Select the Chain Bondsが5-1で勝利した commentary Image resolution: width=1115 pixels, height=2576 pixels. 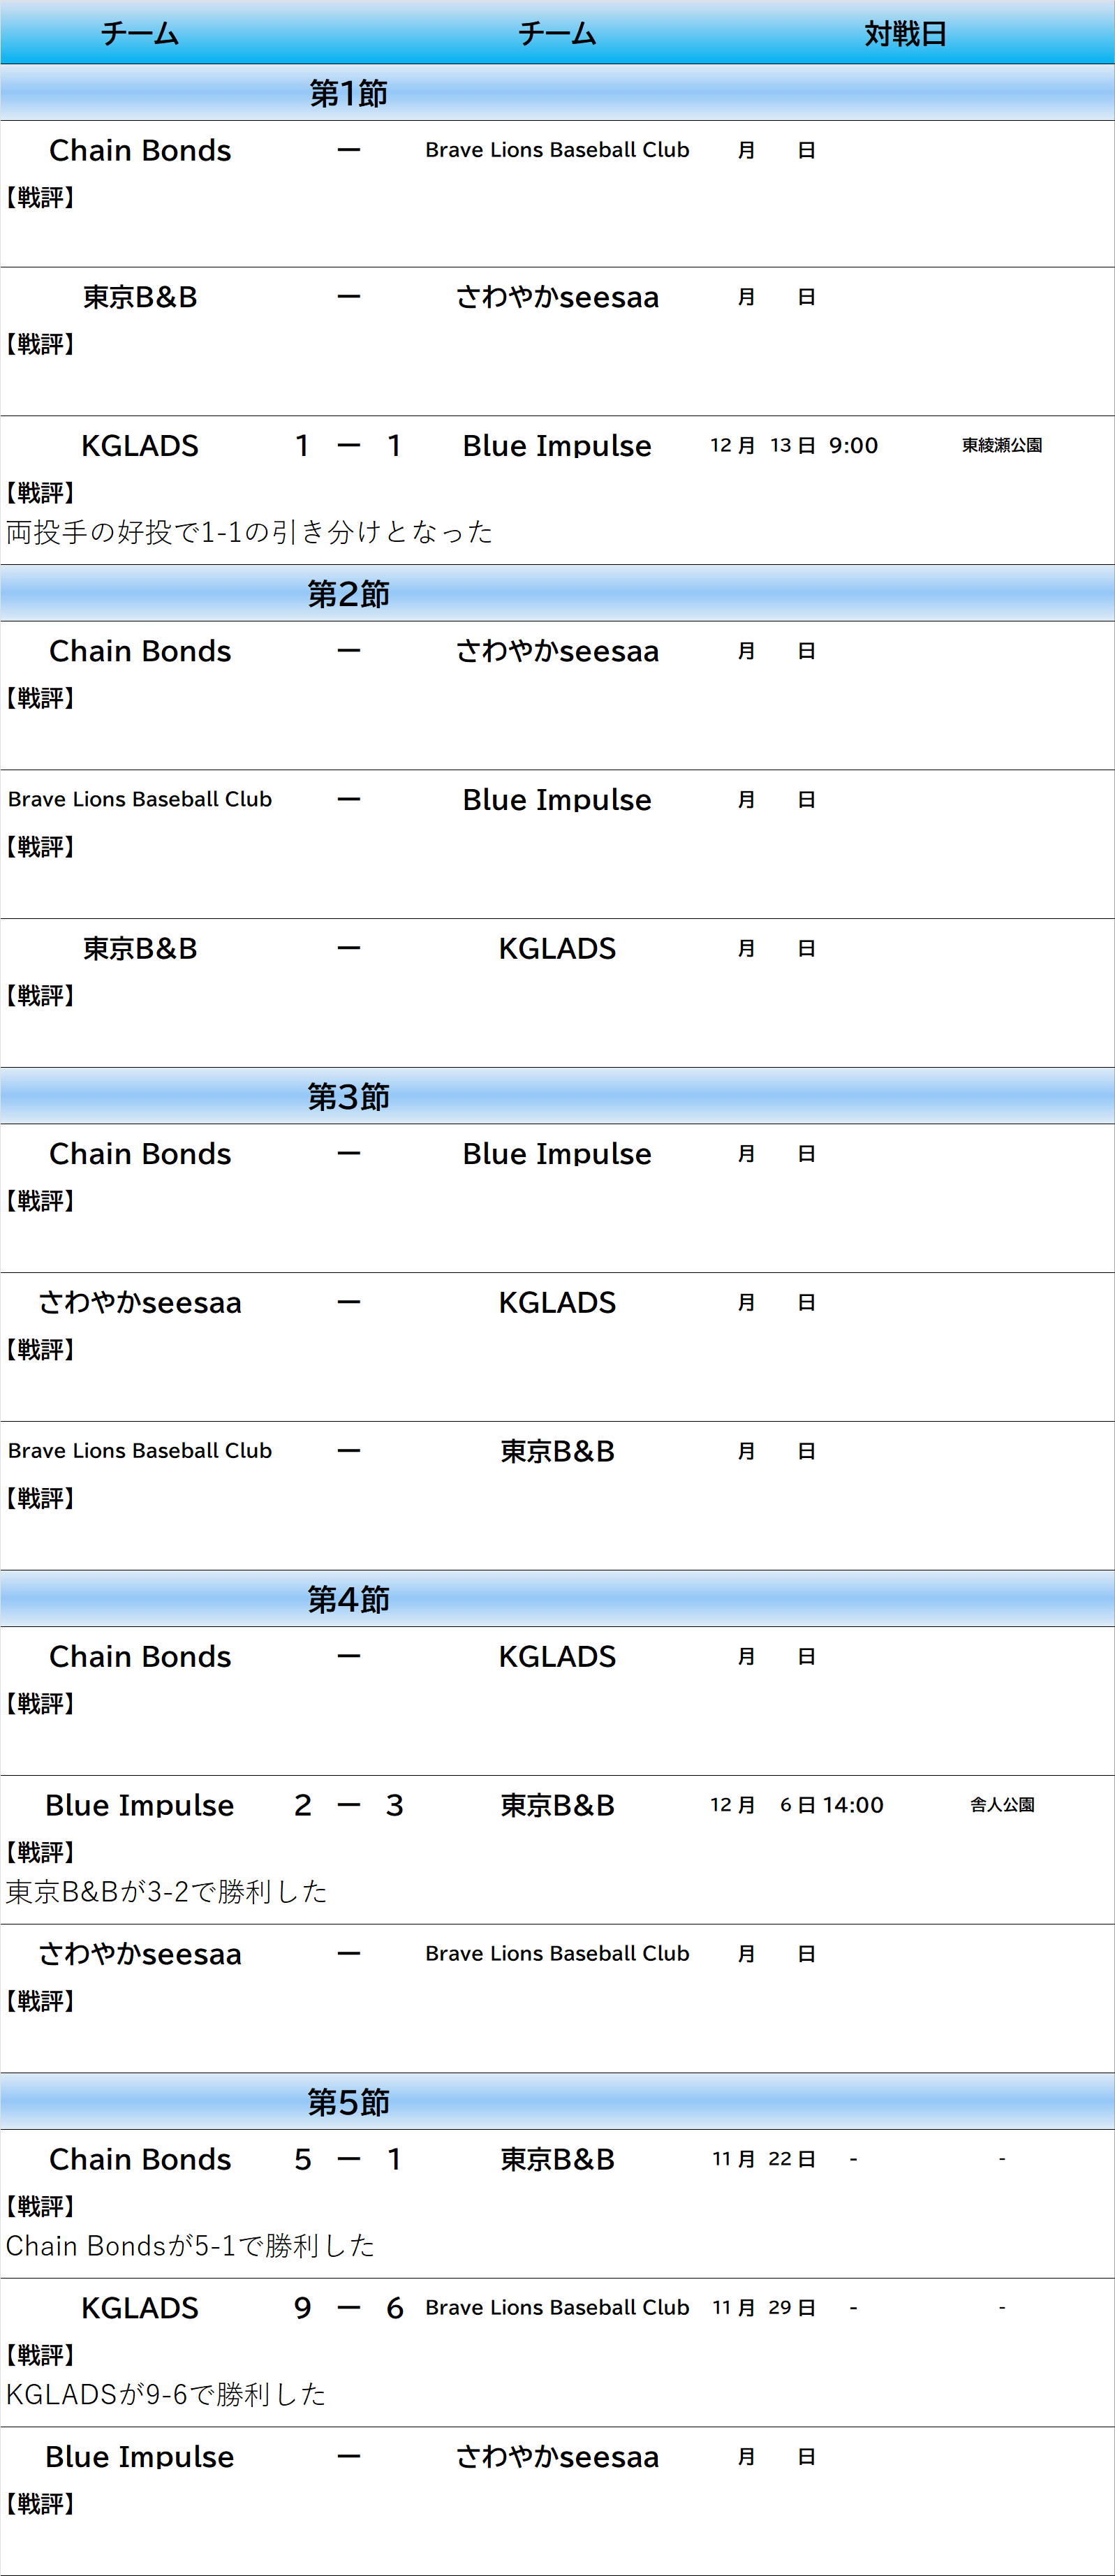(190, 2246)
